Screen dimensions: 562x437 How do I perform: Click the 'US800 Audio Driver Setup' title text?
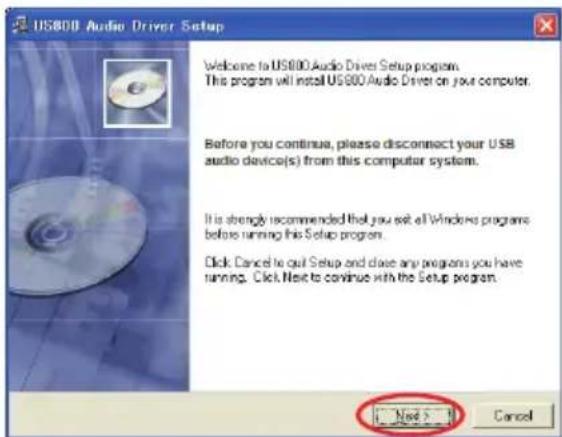point(128,26)
